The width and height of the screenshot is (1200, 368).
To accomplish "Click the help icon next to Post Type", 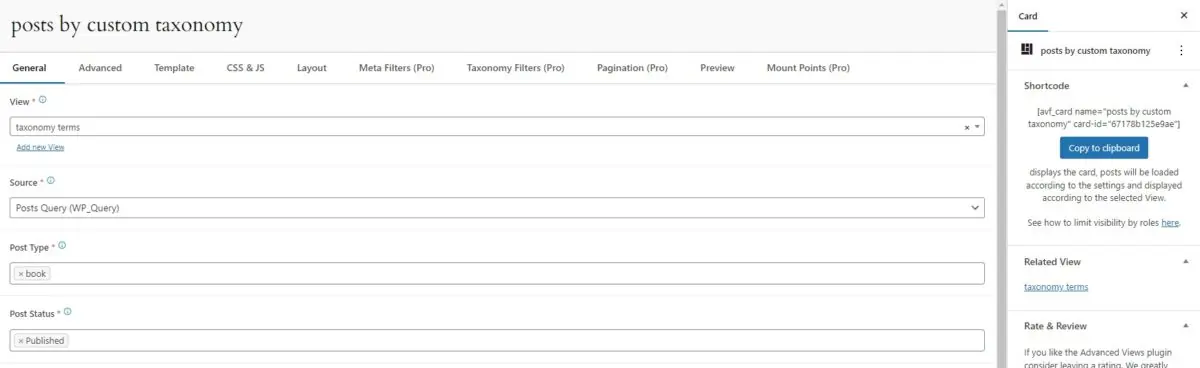I will [62, 245].
